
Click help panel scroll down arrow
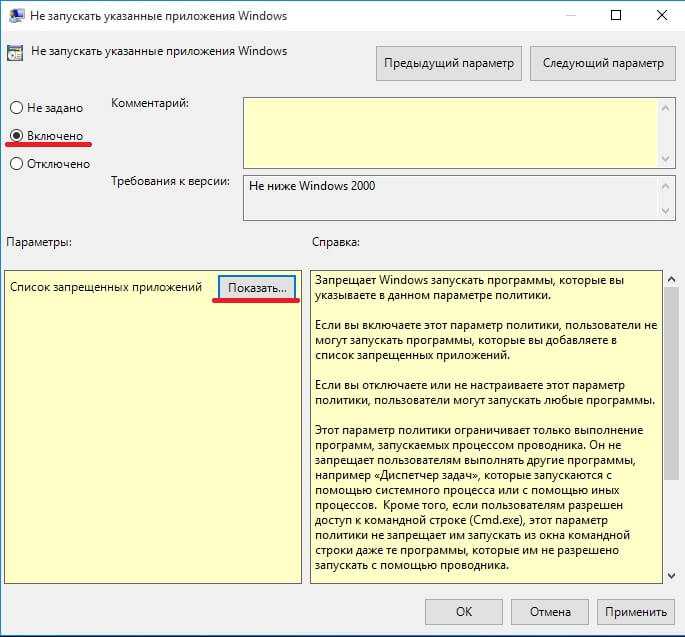672,576
